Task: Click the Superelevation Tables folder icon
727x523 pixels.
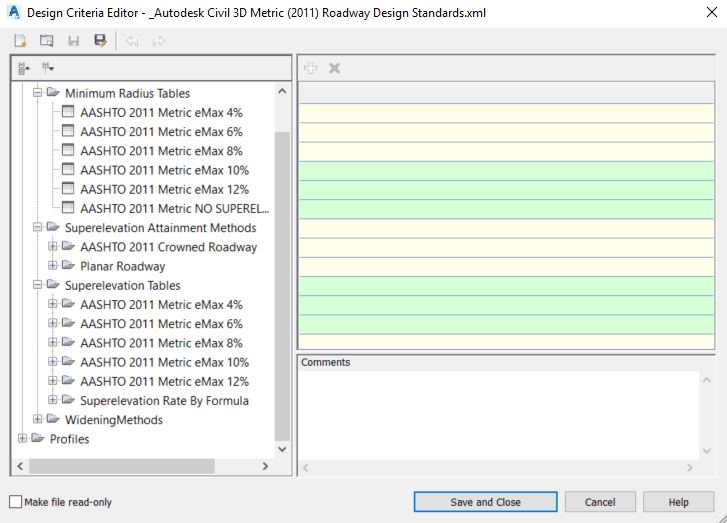Action: pyautogui.click(x=53, y=285)
